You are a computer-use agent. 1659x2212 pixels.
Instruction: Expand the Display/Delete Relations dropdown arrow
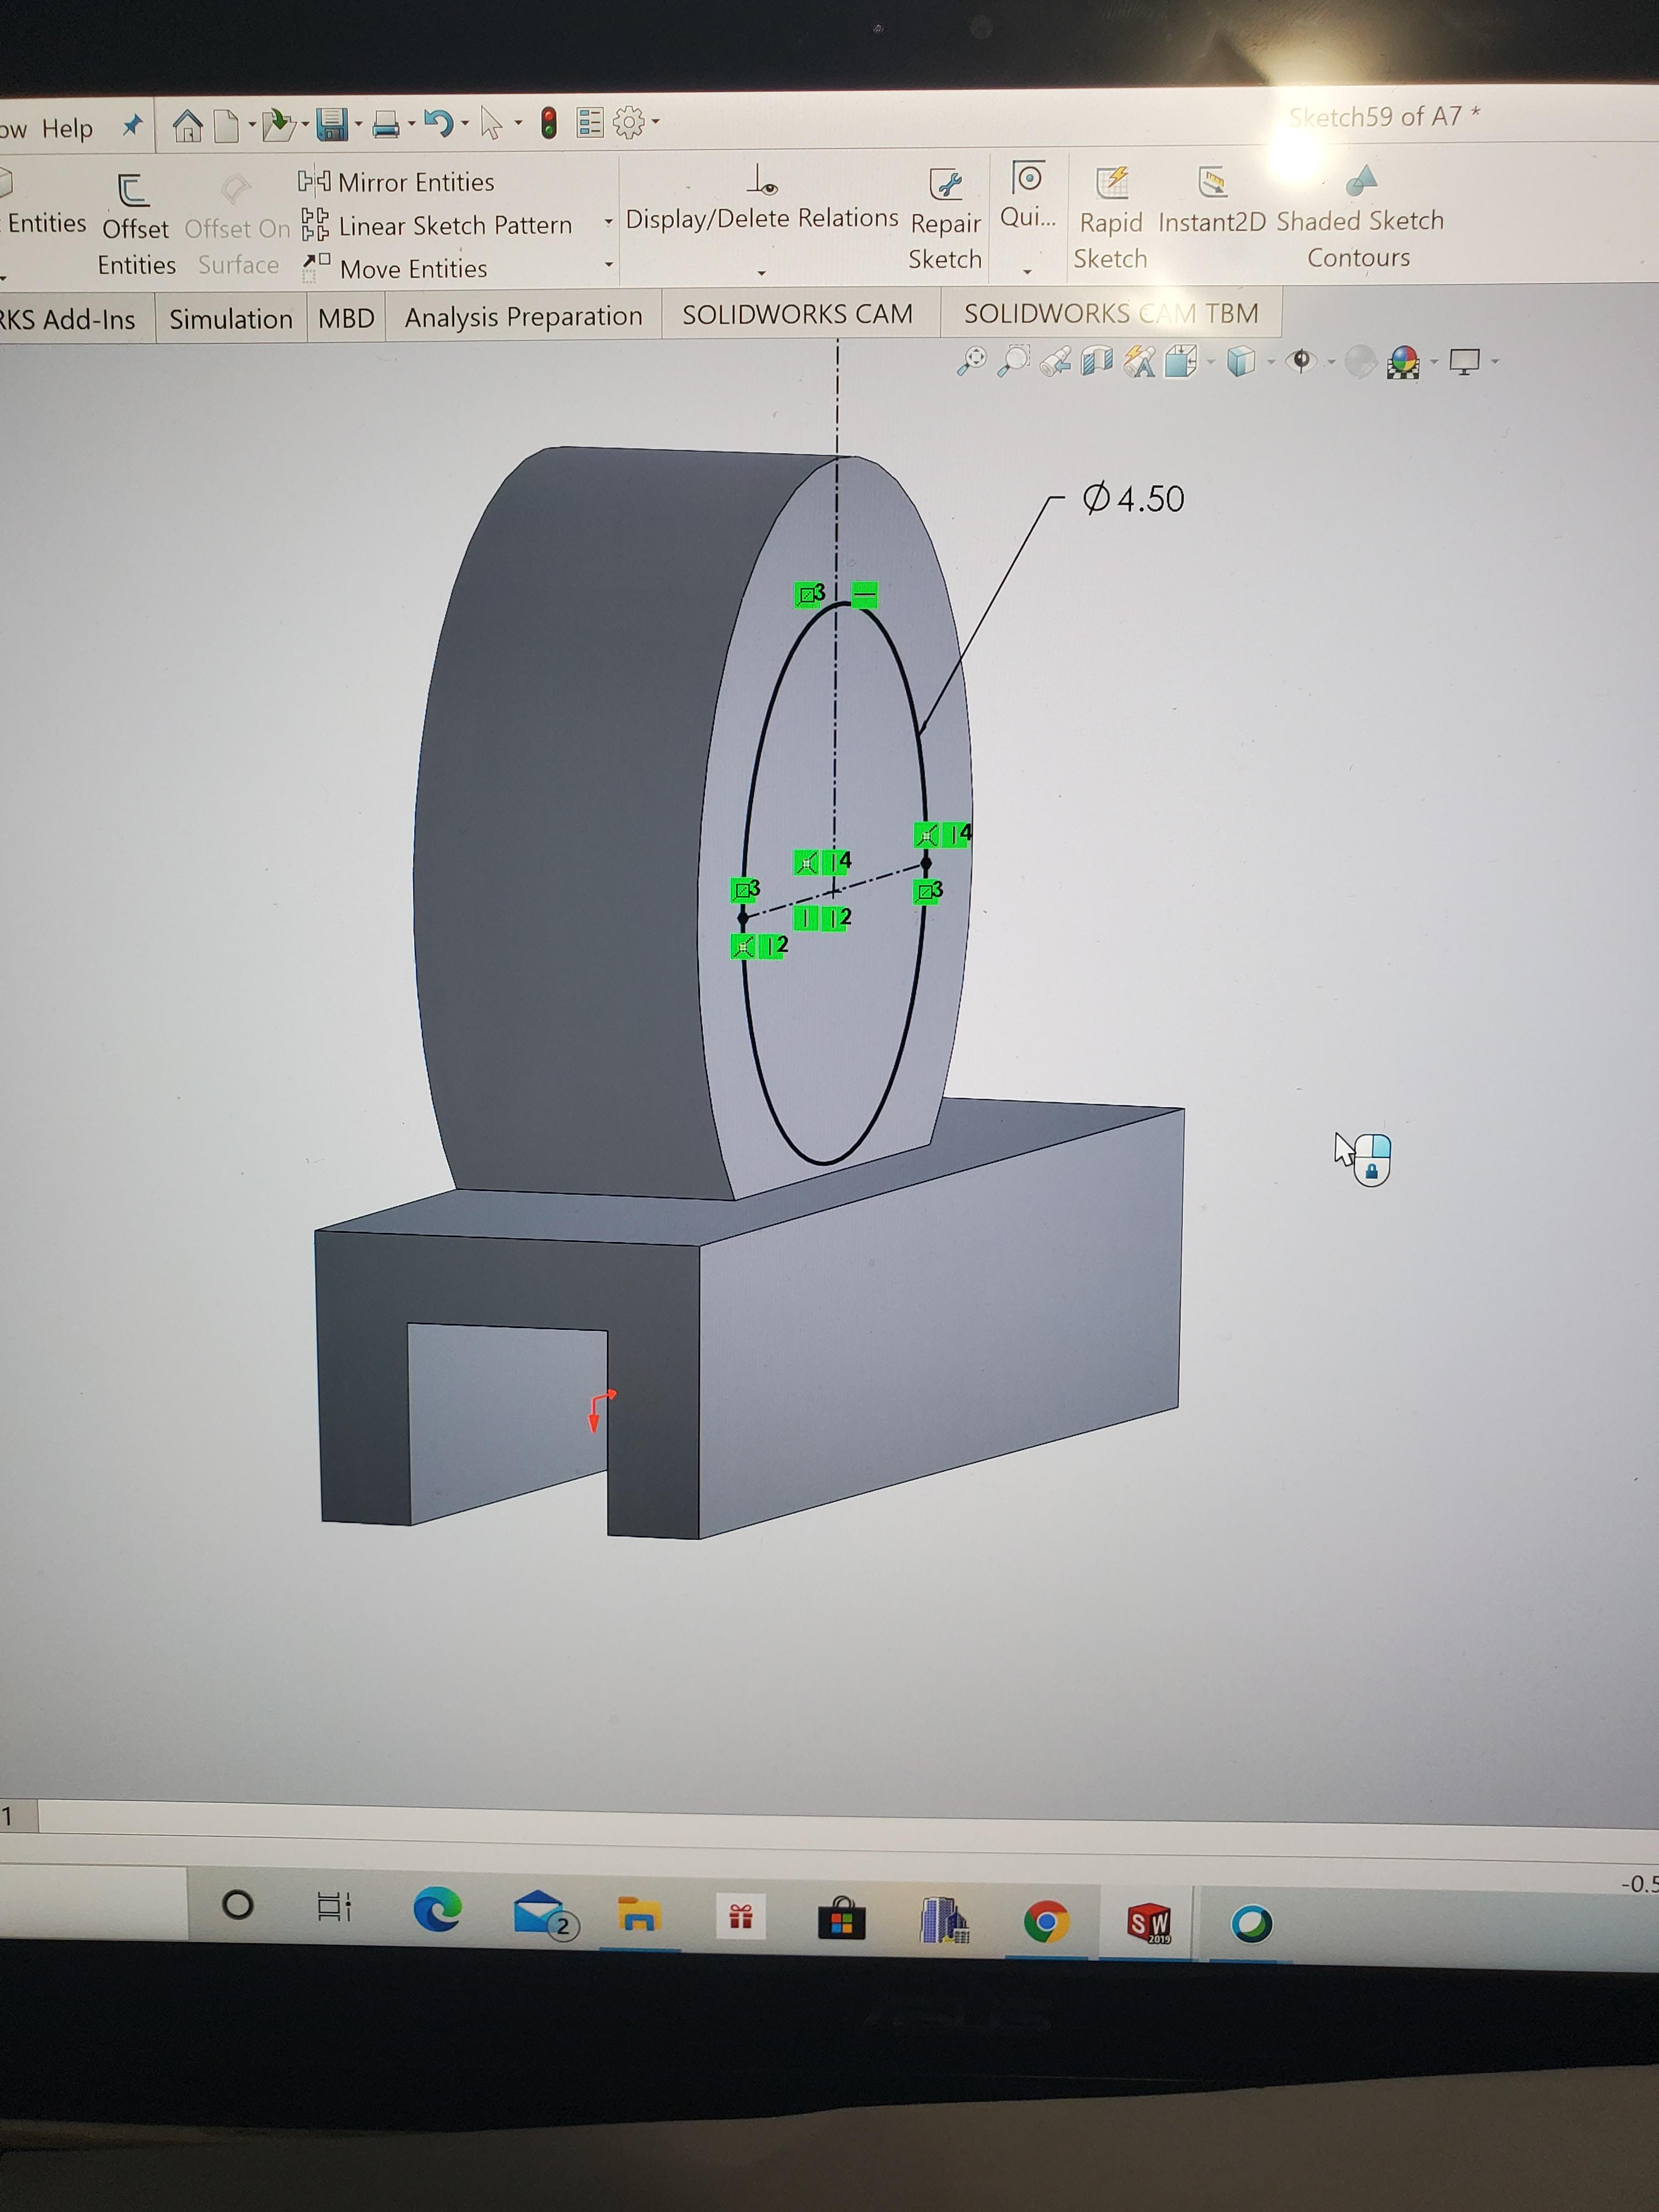pyautogui.click(x=761, y=273)
